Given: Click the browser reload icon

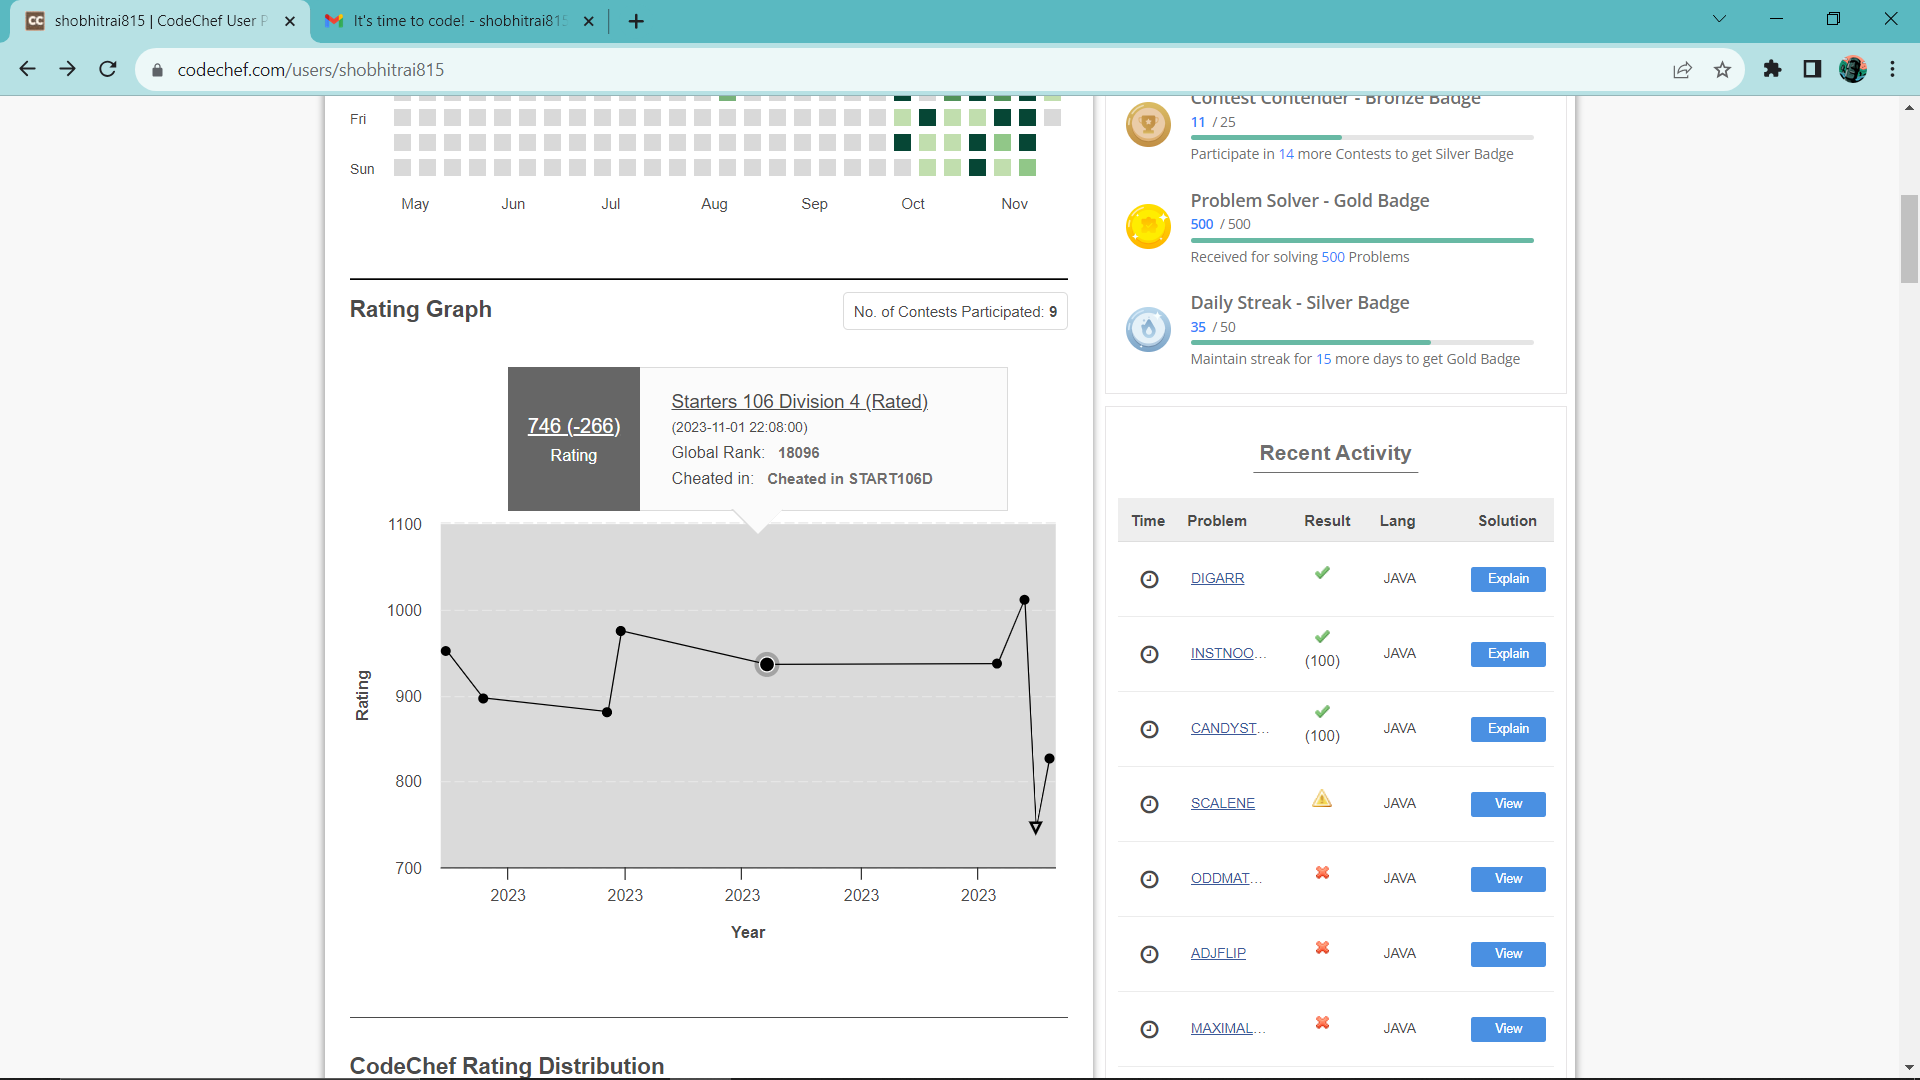Looking at the screenshot, I should [108, 69].
